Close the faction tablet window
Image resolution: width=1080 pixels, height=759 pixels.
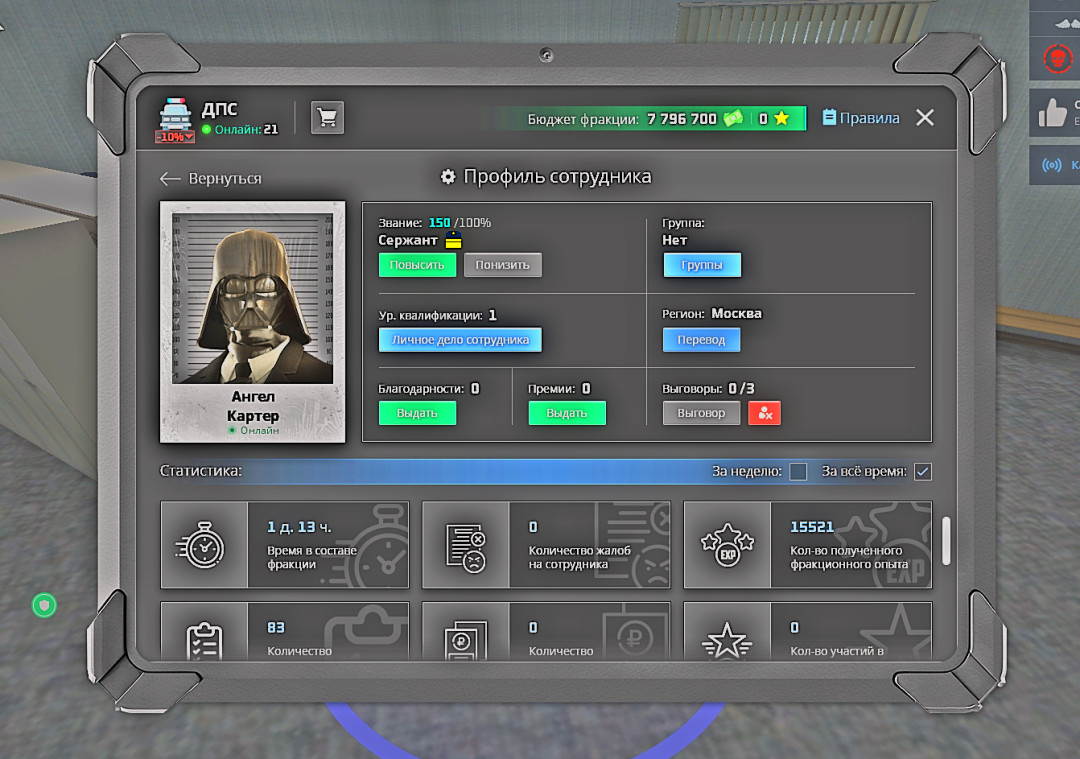(925, 118)
